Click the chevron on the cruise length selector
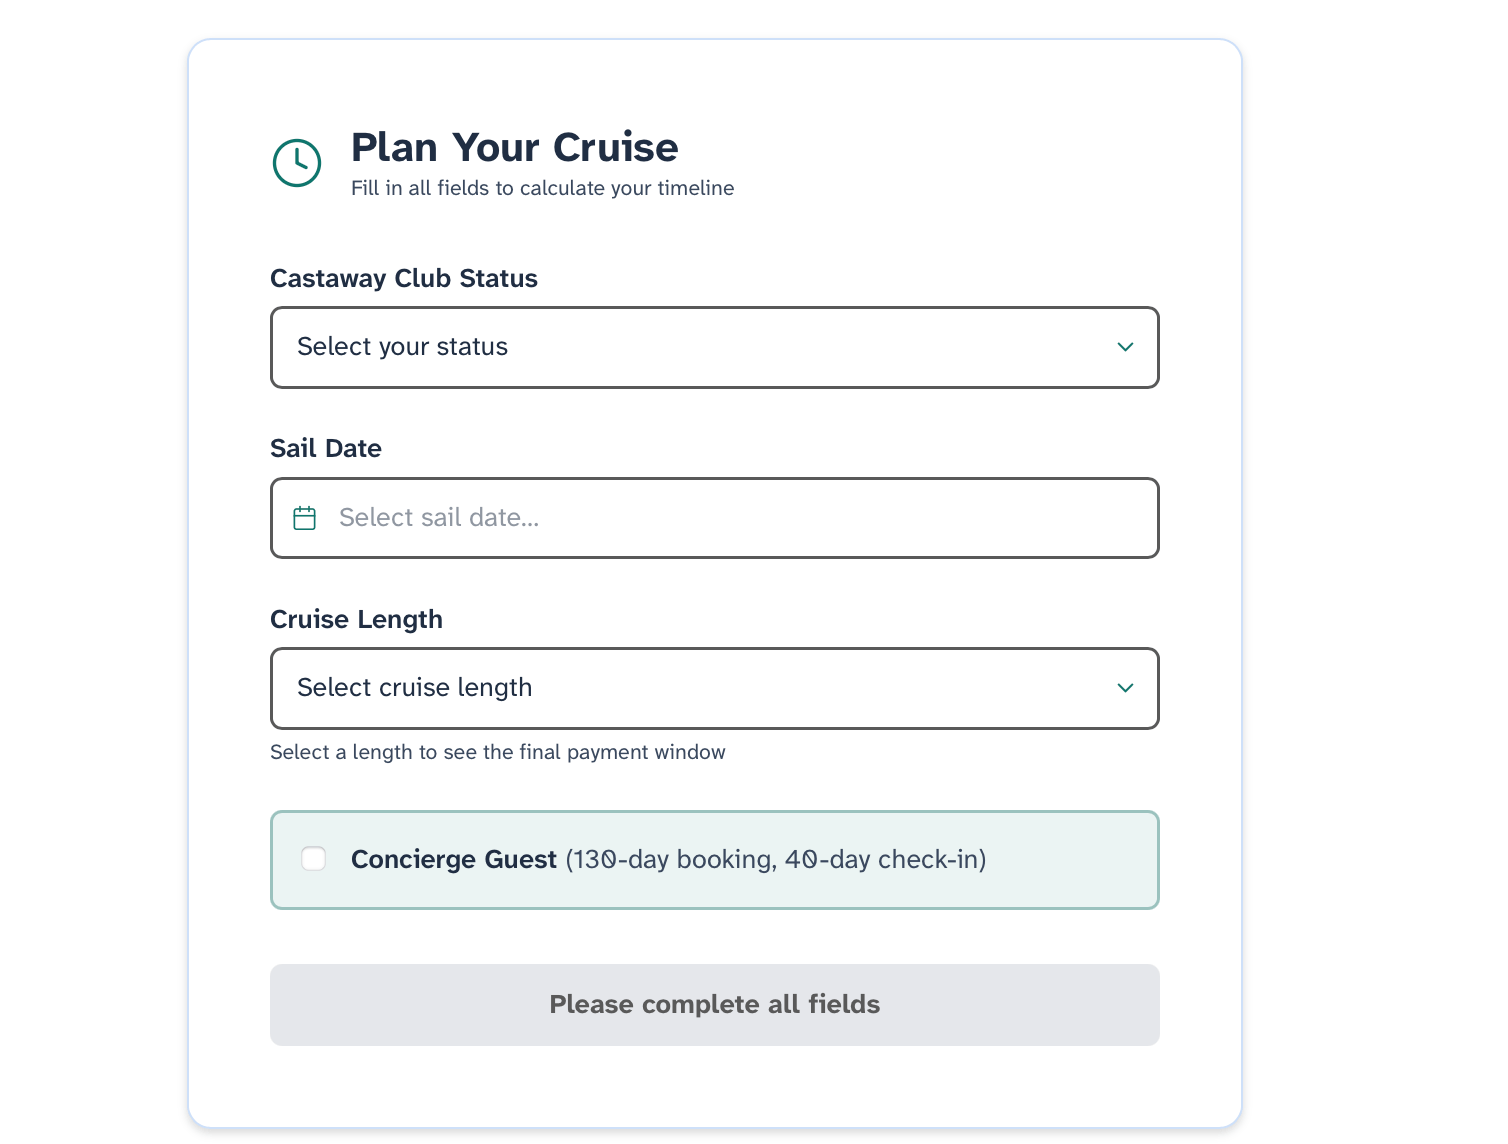Screen dimensions: 1508x1144 point(1125,688)
